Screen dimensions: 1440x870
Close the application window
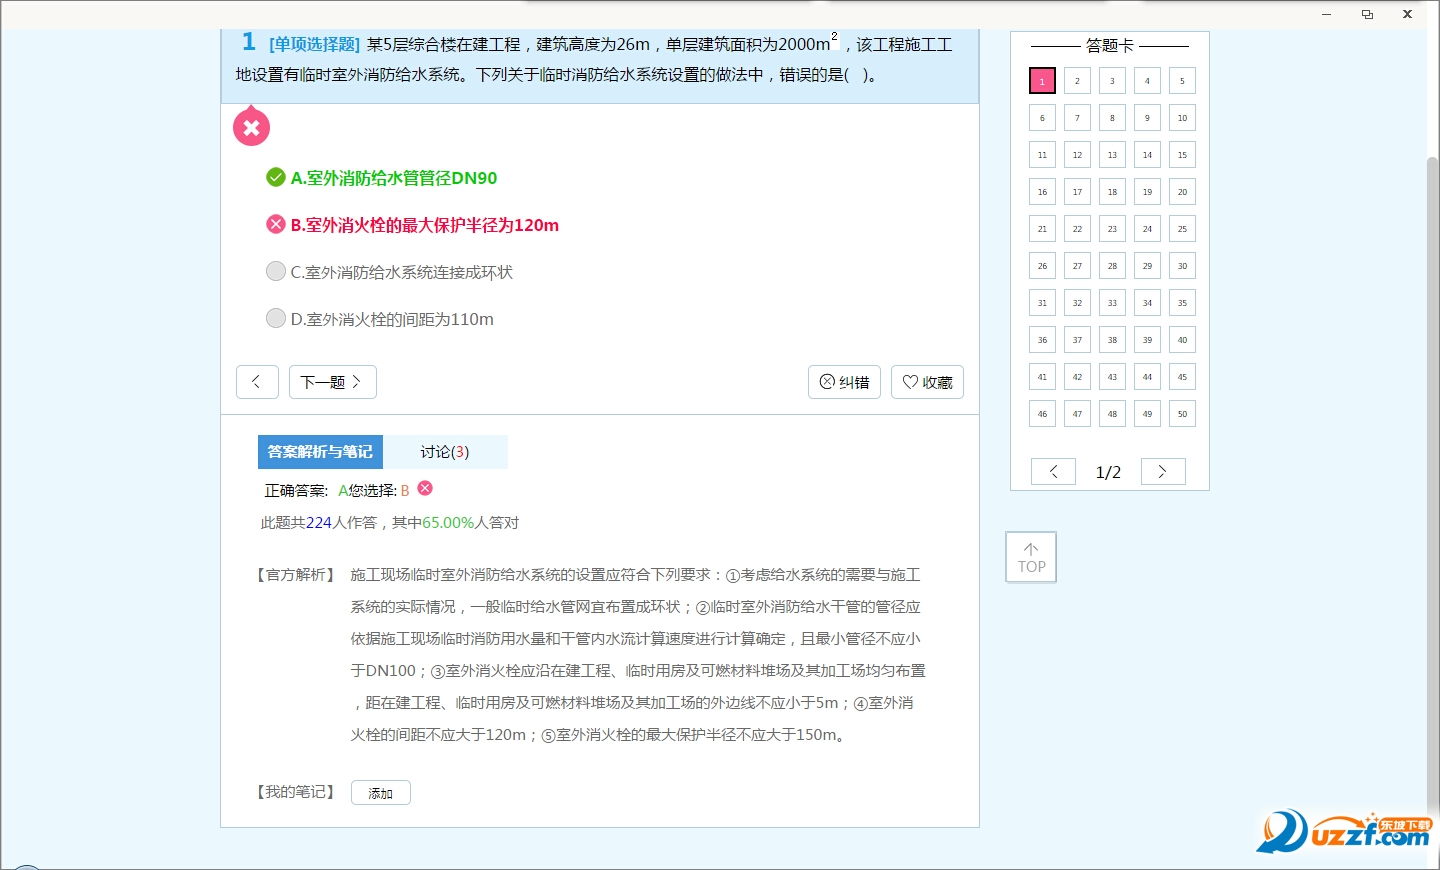point(1407,14)
